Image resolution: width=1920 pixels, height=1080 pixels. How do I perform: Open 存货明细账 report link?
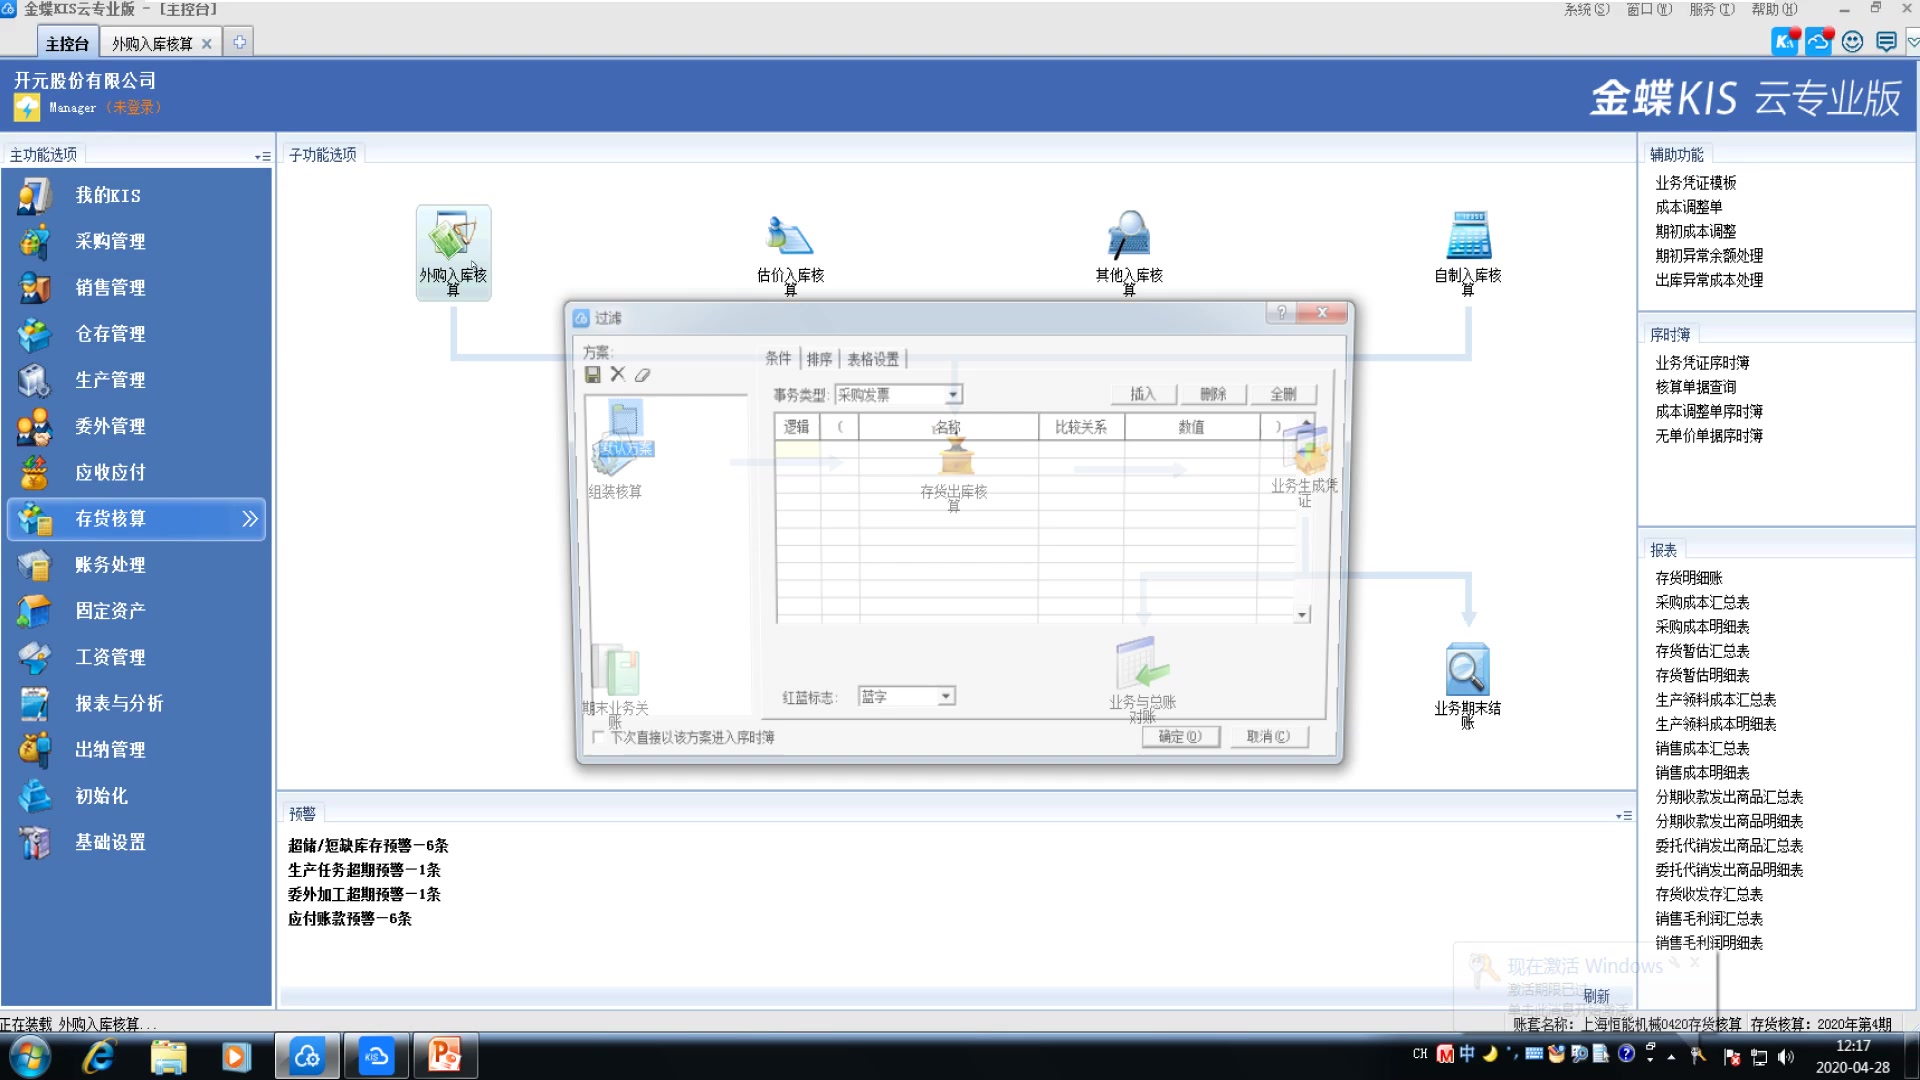click(1688, 577)
